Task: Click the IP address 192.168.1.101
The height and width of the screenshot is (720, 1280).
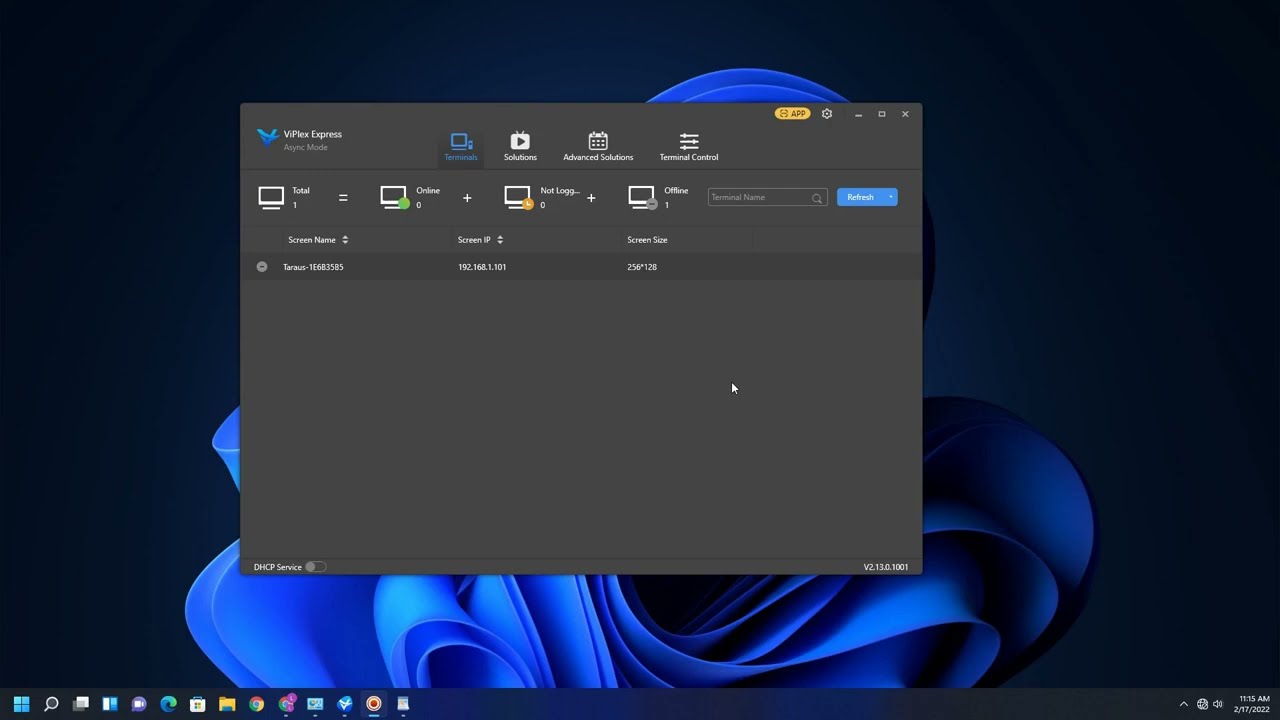Action: (x=482, y=267)
